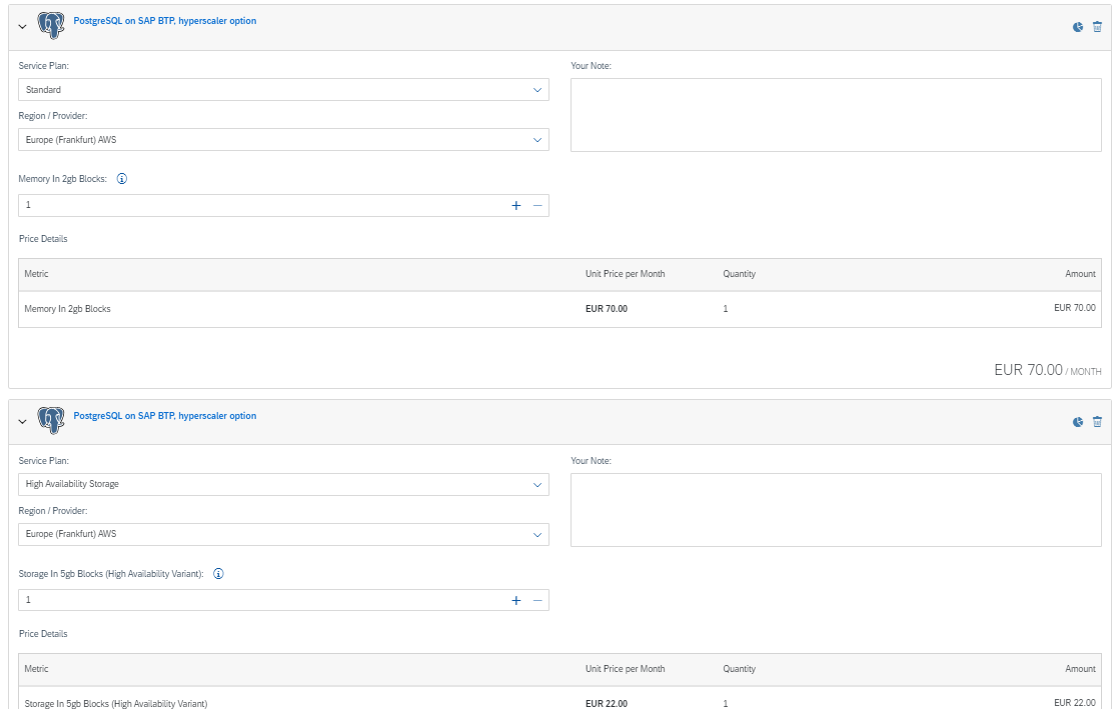Delete the second PostgreSQL service with trash icon
The width and height of the screenshot is (1119, 709).
click(1097, 422)
